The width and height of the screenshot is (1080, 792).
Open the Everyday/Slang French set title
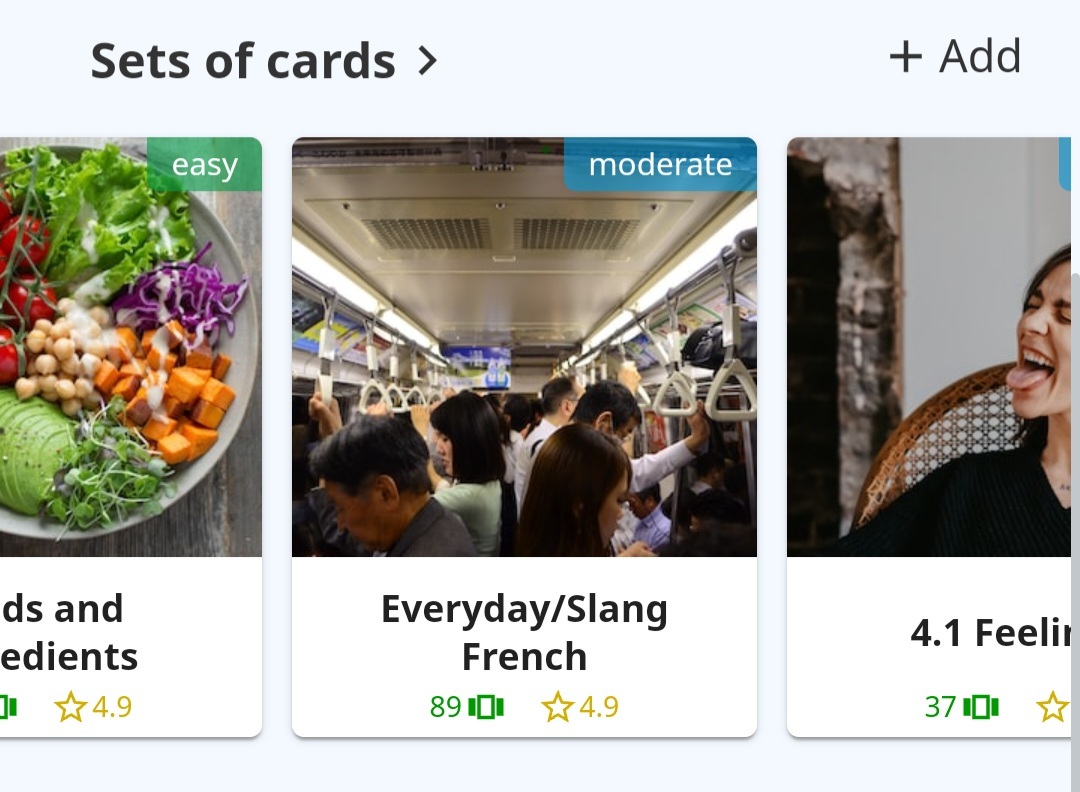[525, 631]
